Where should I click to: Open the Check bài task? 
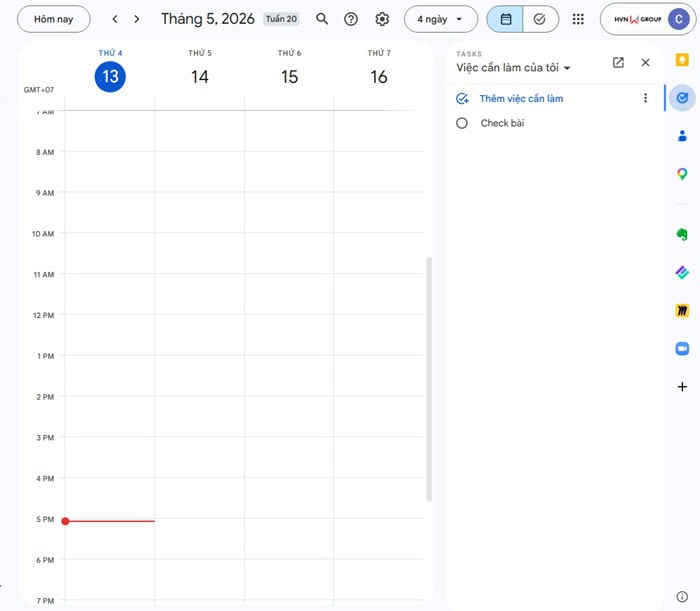coord(502,123)
